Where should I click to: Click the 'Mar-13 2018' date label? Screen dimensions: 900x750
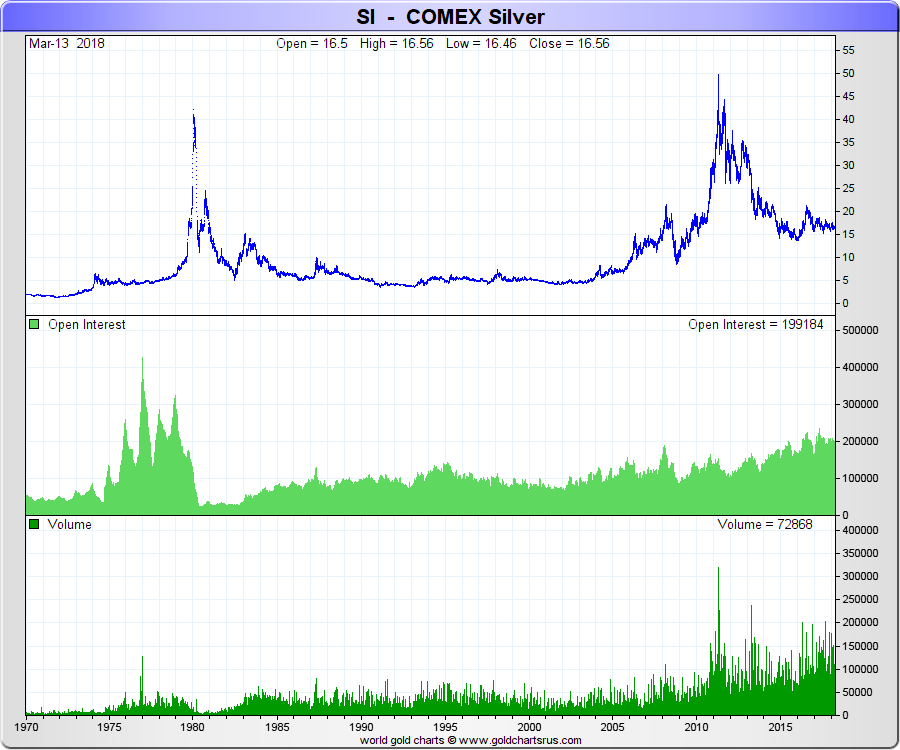(x=67, y=44)
